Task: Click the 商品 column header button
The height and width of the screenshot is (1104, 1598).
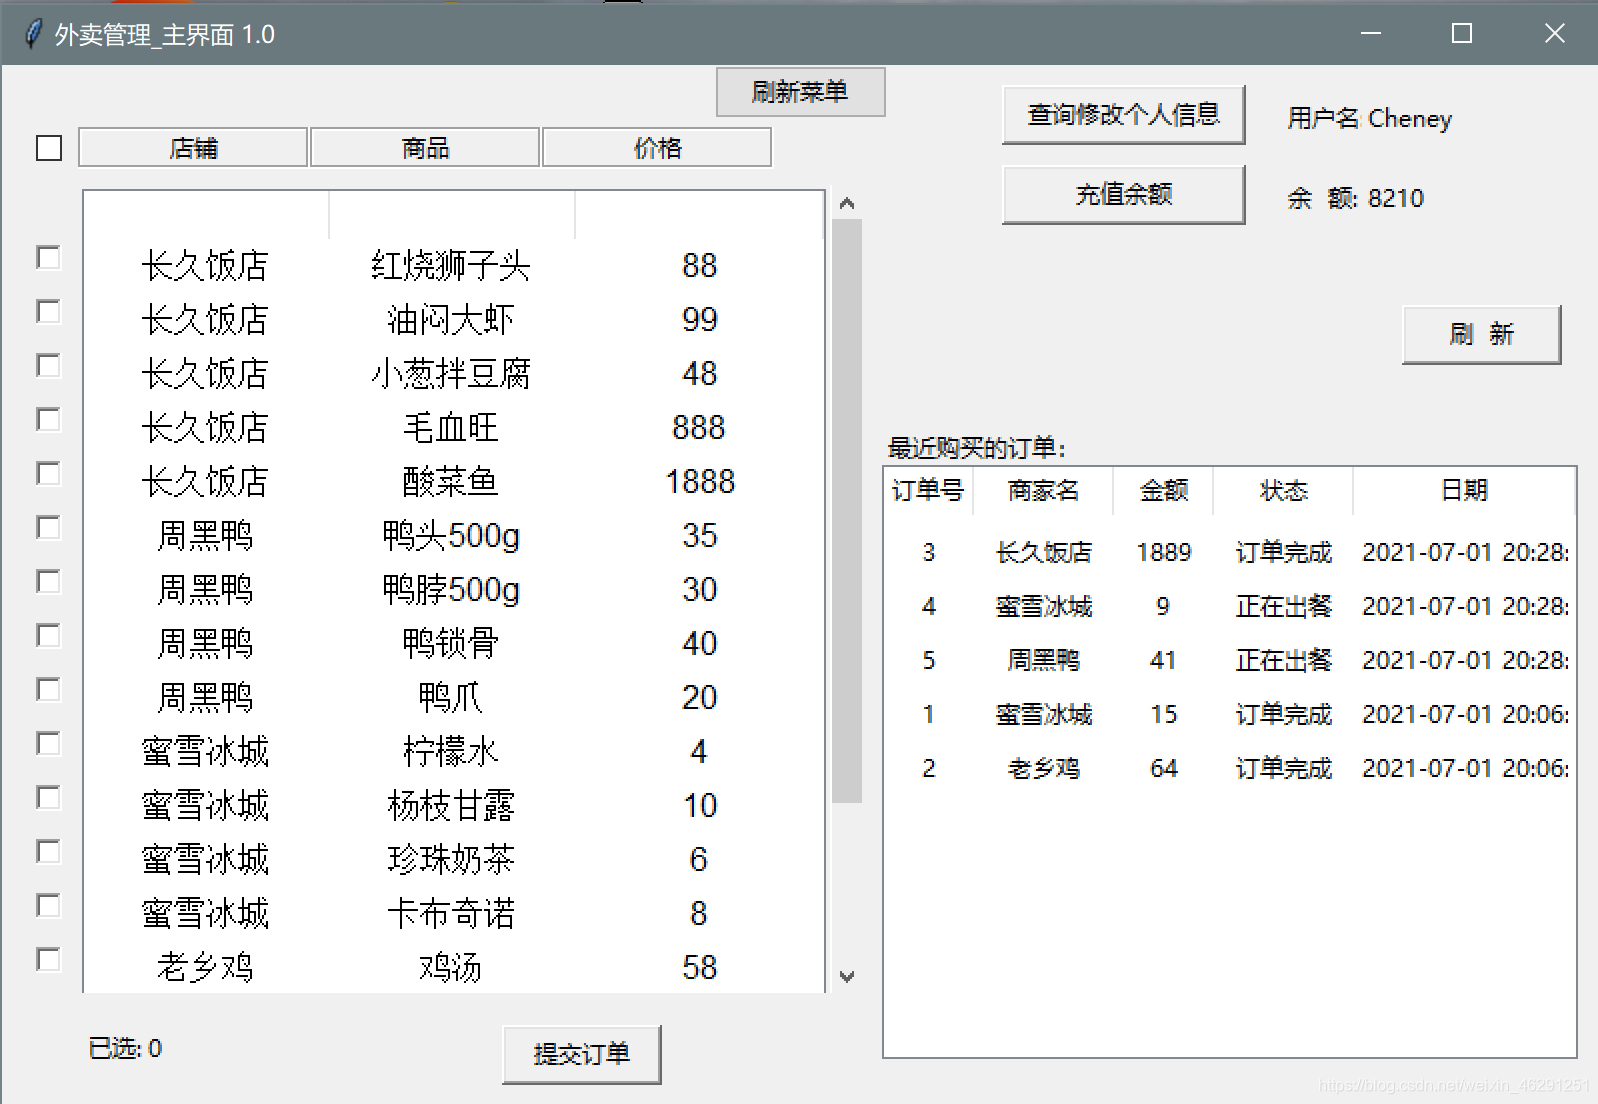Action: point(425,148)
